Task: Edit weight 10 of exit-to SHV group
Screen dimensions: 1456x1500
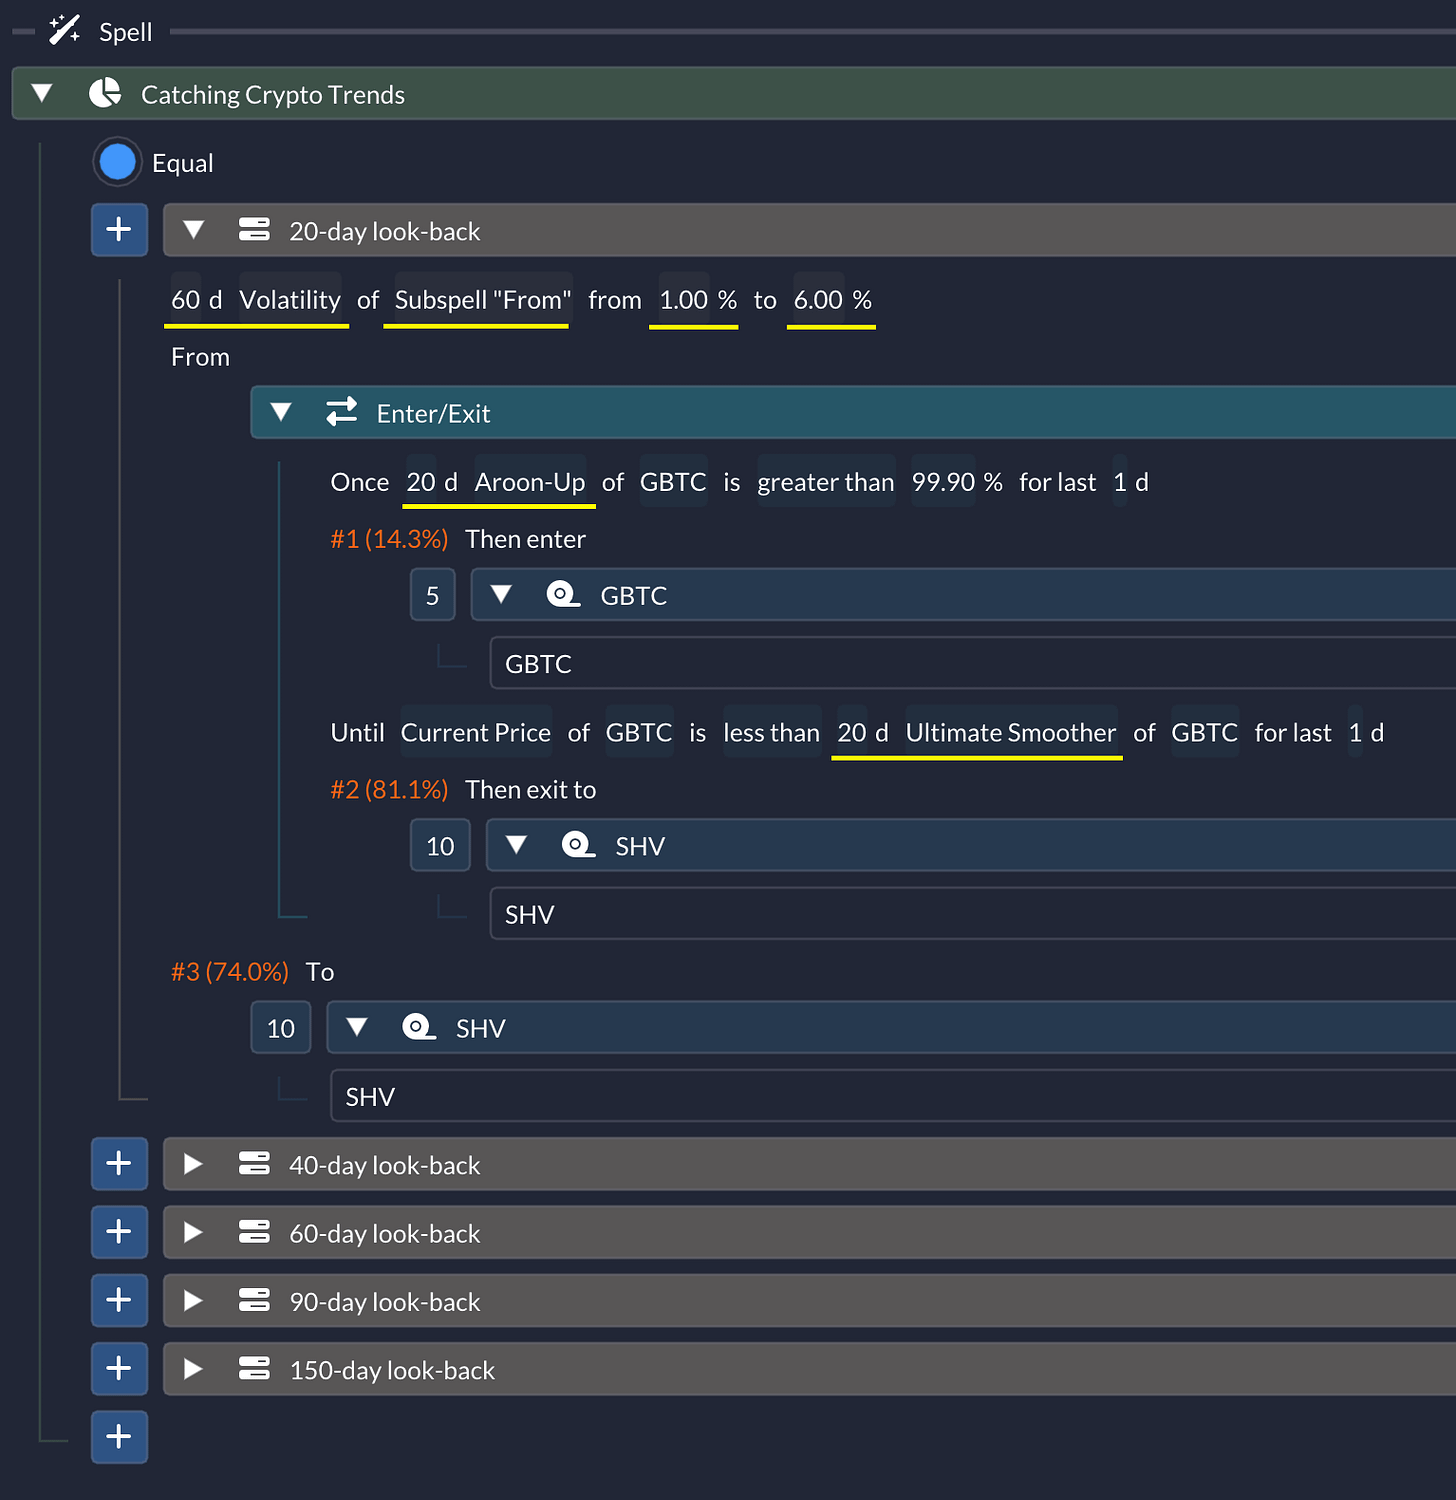Action: tap(440, 846)
